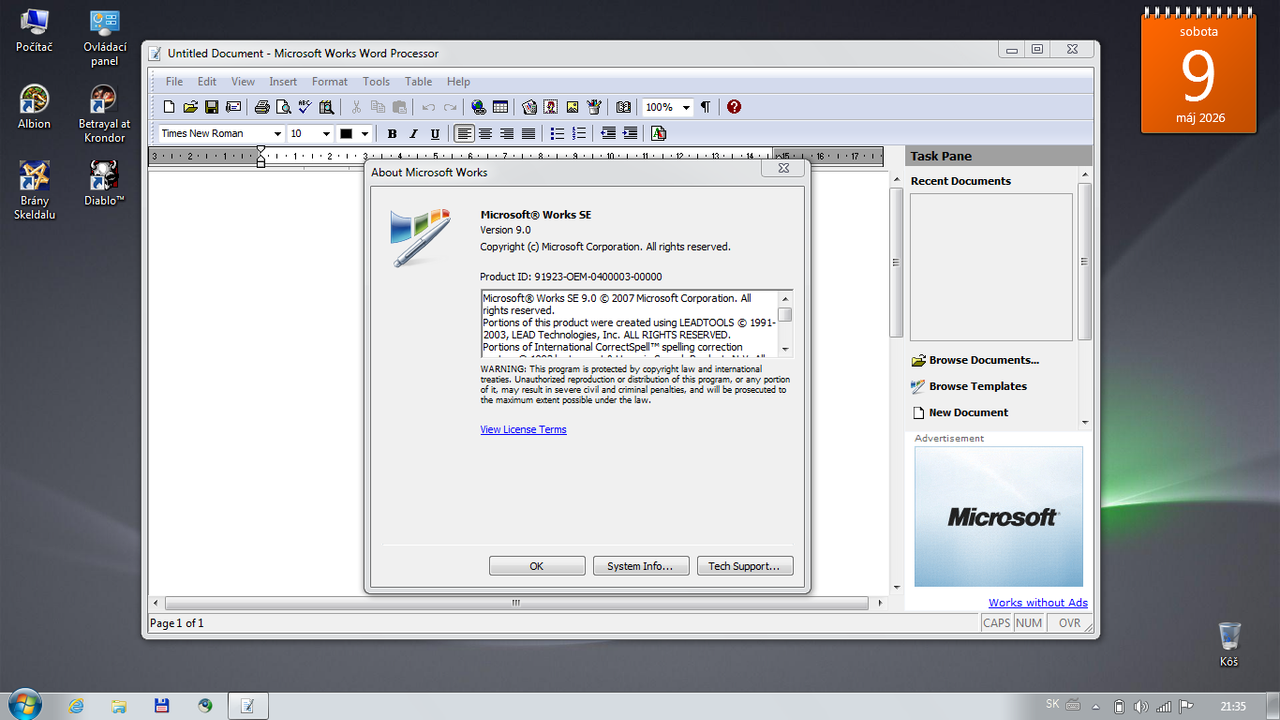1280x720 pixels.
Task: Open Print Preview from the toolbar
Action: (x=283, y=107)
